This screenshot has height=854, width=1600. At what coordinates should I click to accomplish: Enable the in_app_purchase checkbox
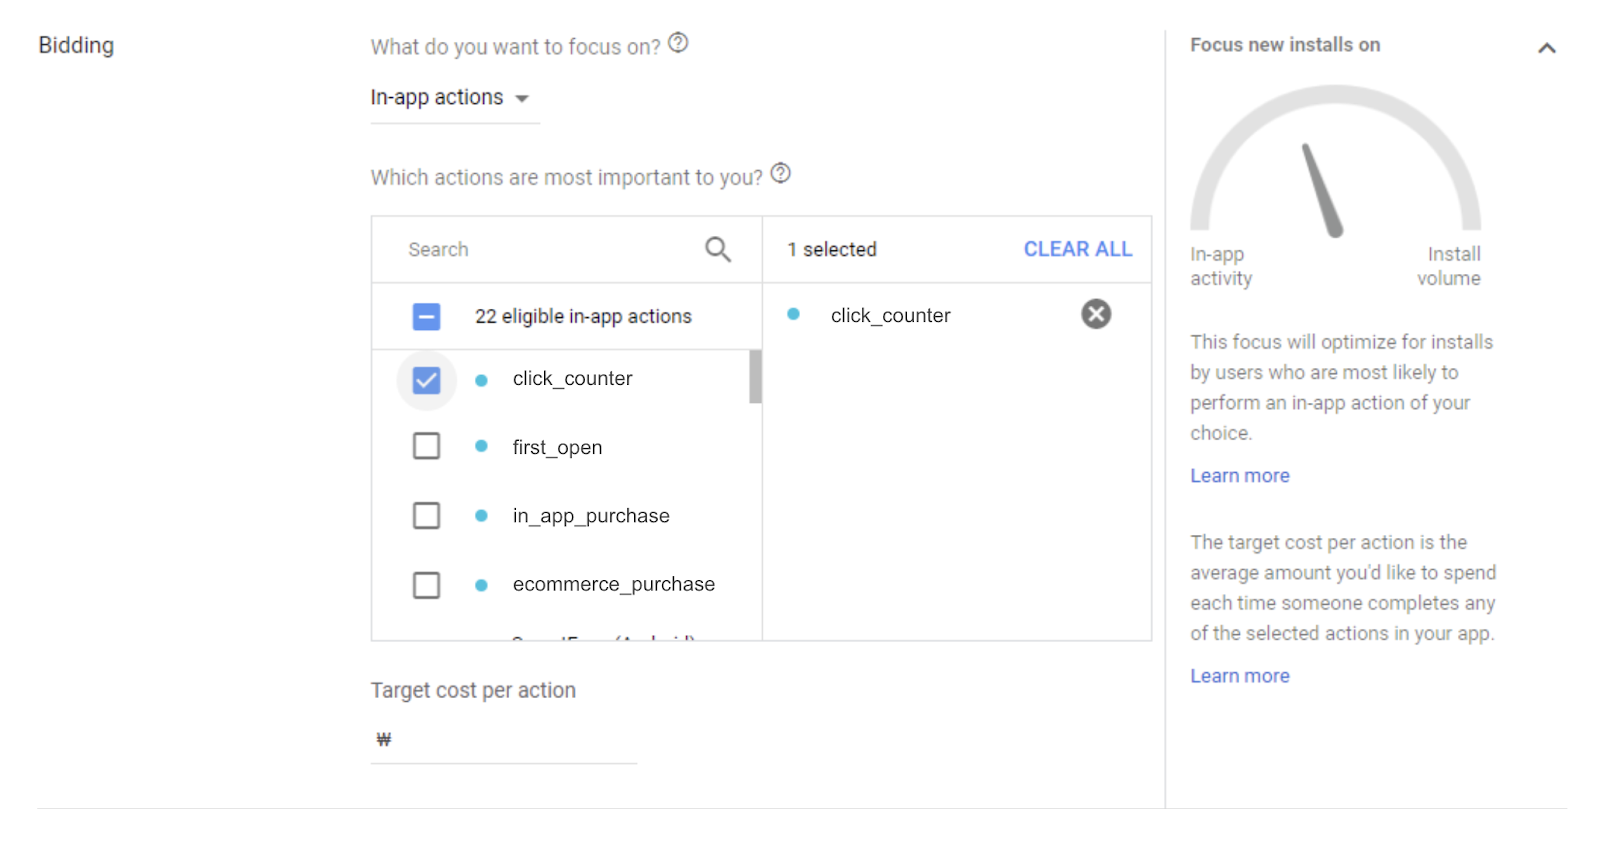point(426,516)
